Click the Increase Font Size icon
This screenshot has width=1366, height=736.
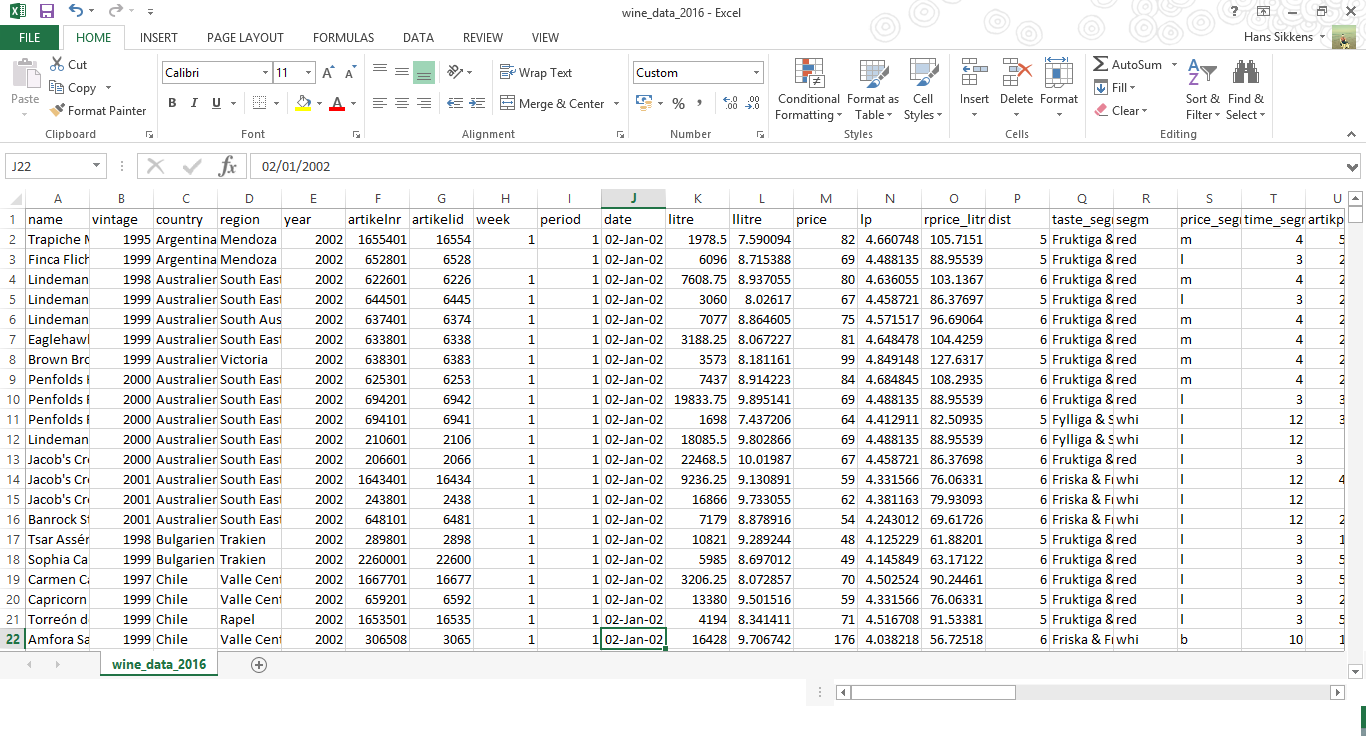[x=329, y=73]
